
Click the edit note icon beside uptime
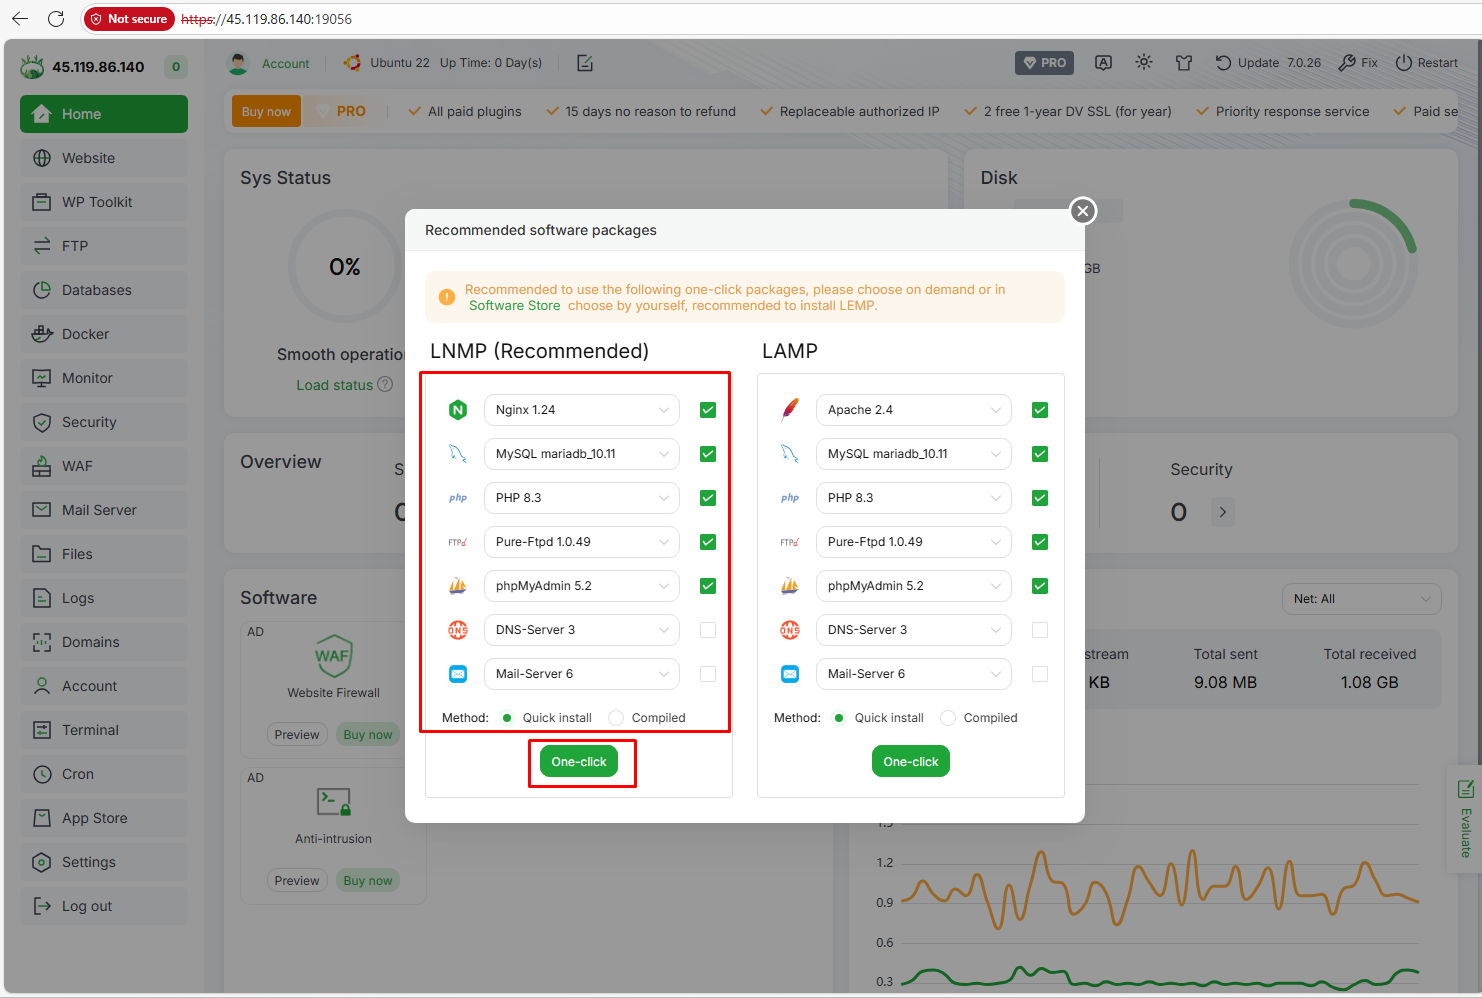pos(585,63)
